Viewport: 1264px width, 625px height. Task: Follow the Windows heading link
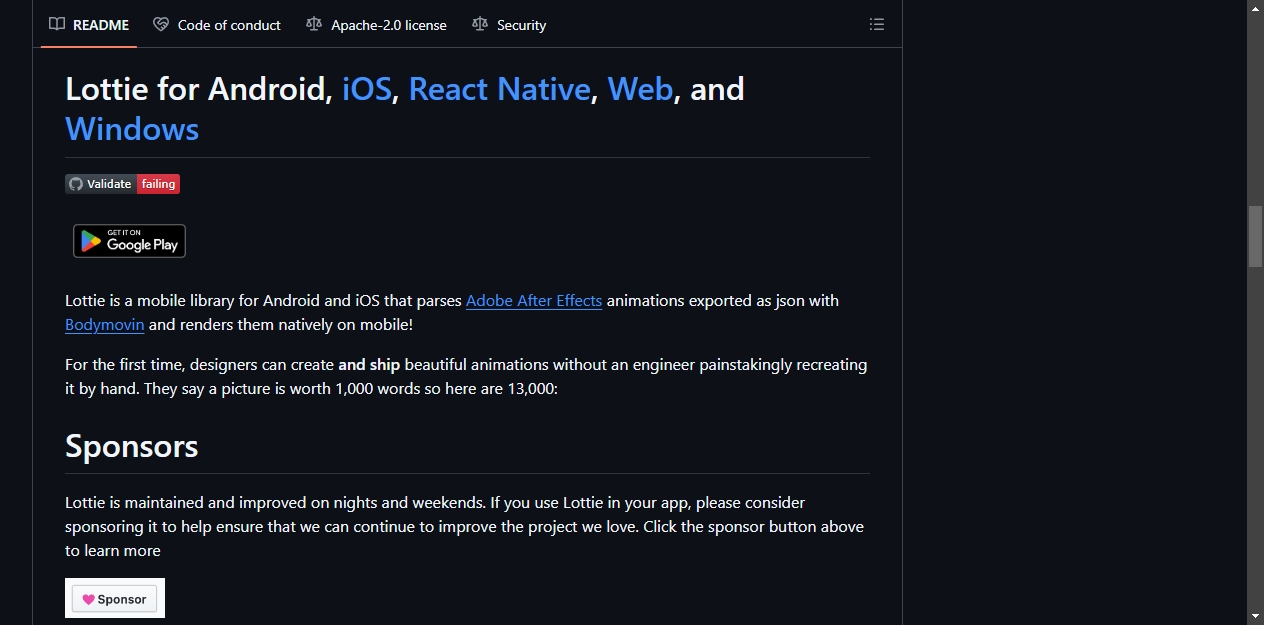(x=132, y=129)
